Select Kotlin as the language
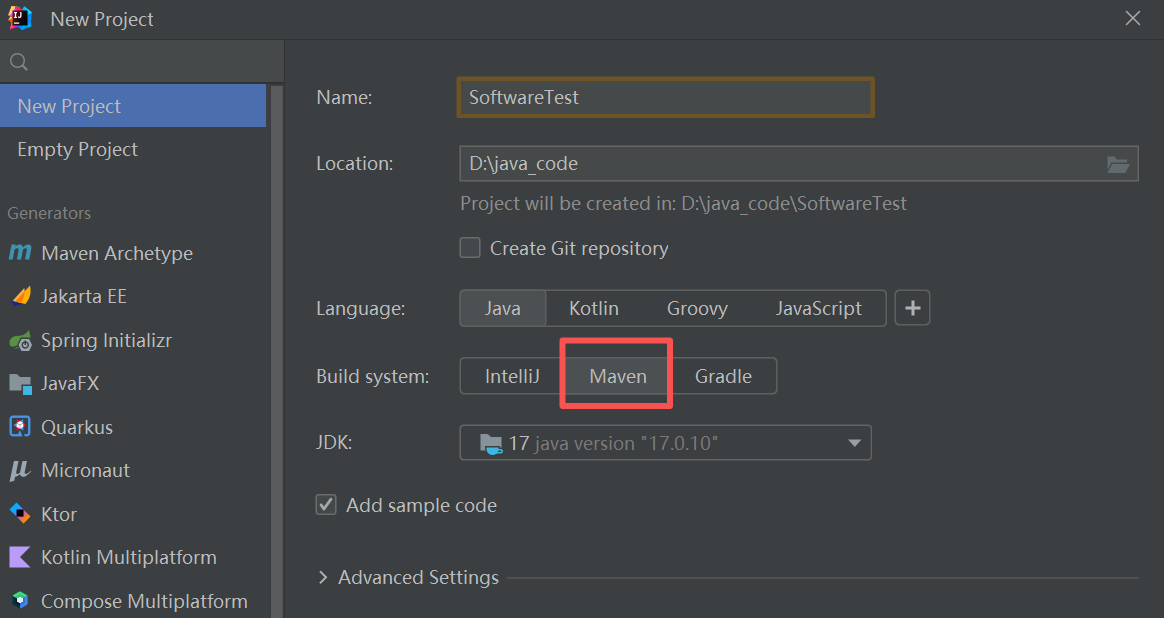 coord(594,308)
